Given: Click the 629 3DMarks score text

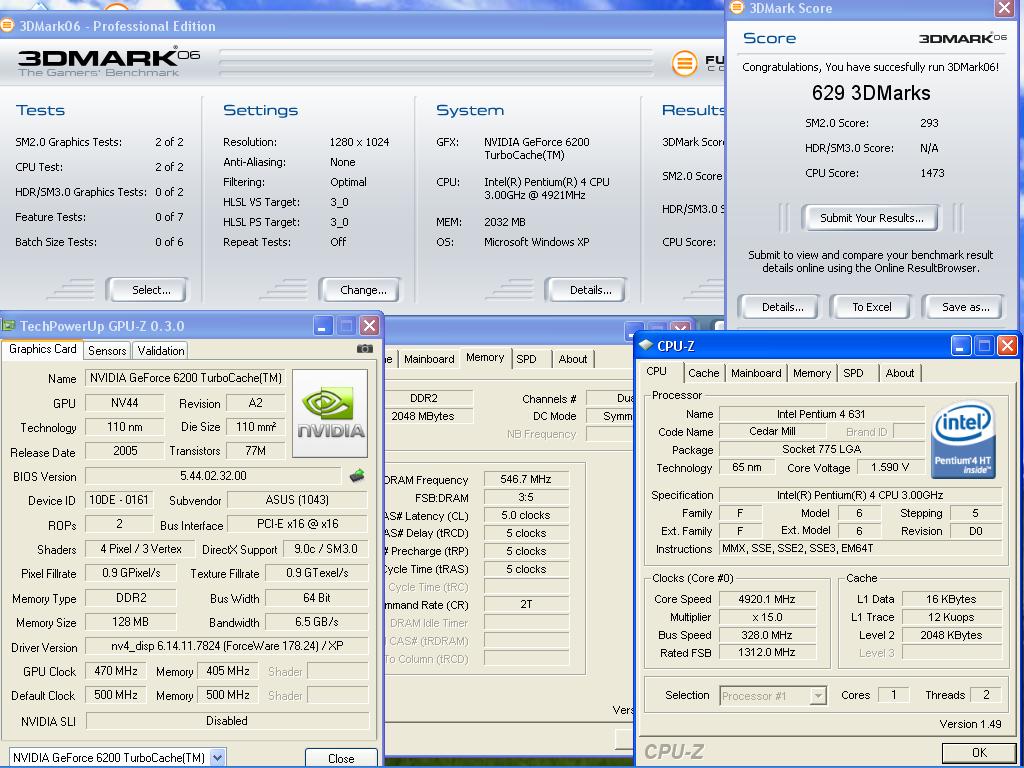Looking at the screenshot, I should (871, 93).
